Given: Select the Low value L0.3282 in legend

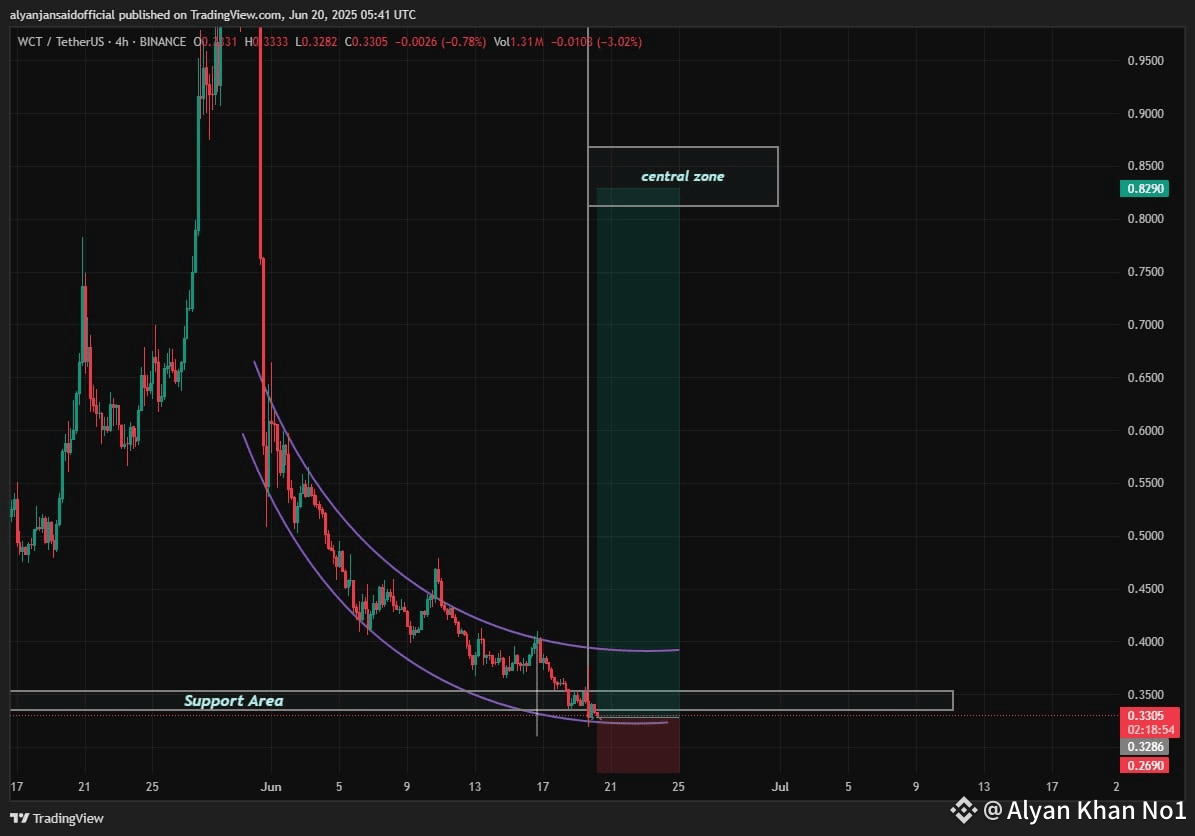Looking at the screenshot, I should click(316, 42).
